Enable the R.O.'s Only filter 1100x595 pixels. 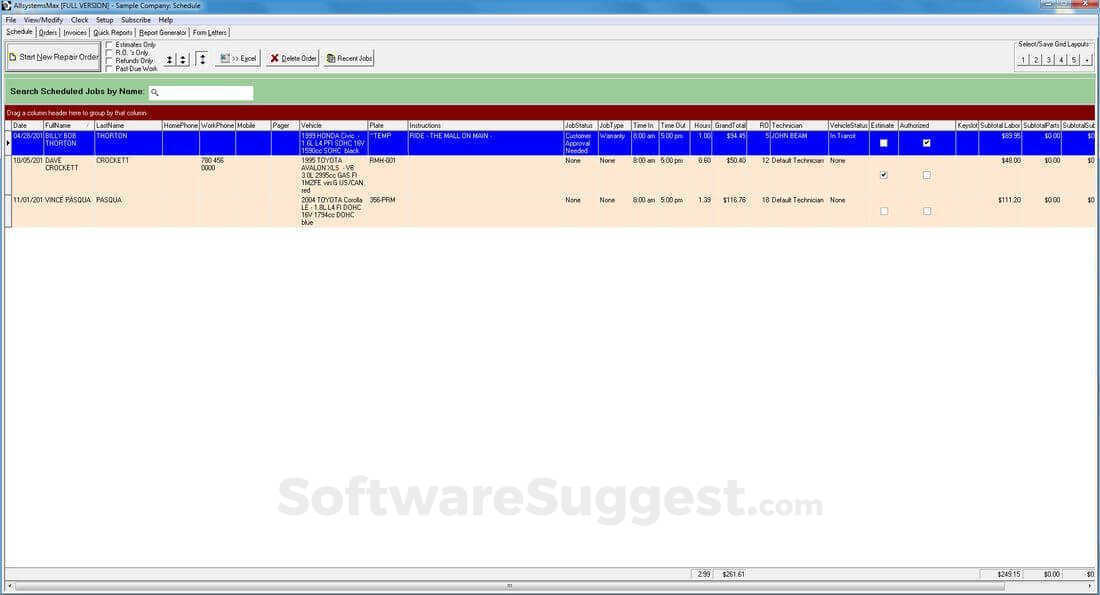click(109, 53)
